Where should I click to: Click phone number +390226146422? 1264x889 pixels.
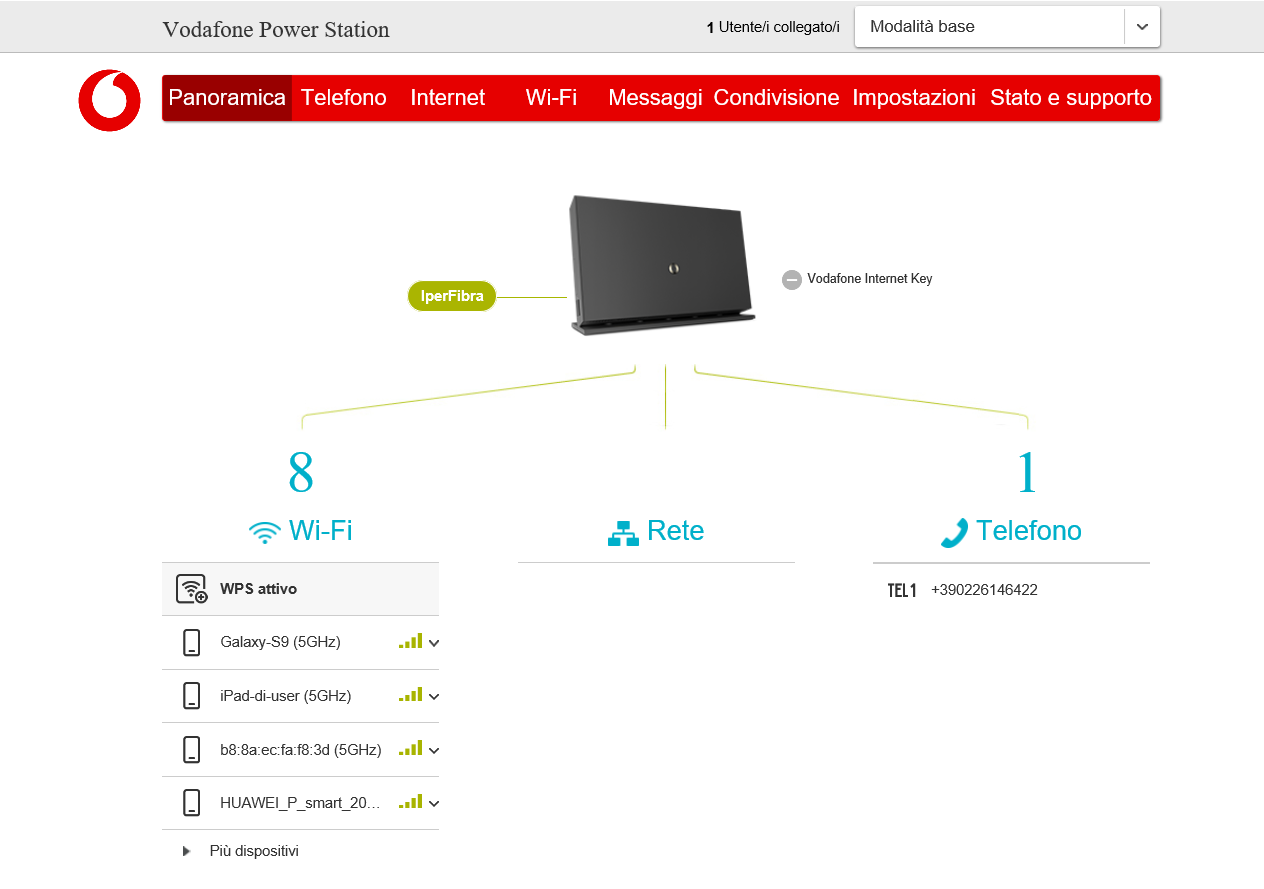point(984,590)
